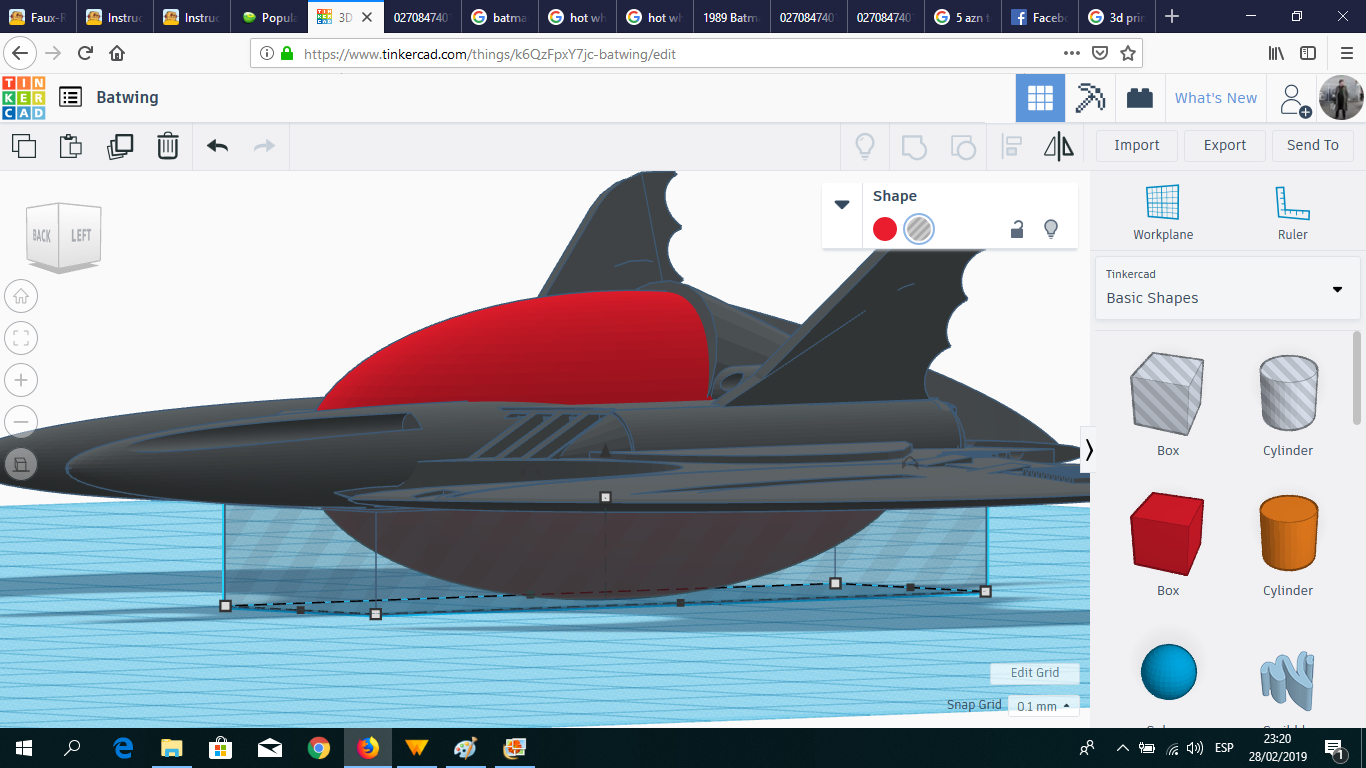Switch to the batma Google tab
Image resolution: width=1366 pixels, height=768 pixels.
pyautogui.click(x=500, y=17)
